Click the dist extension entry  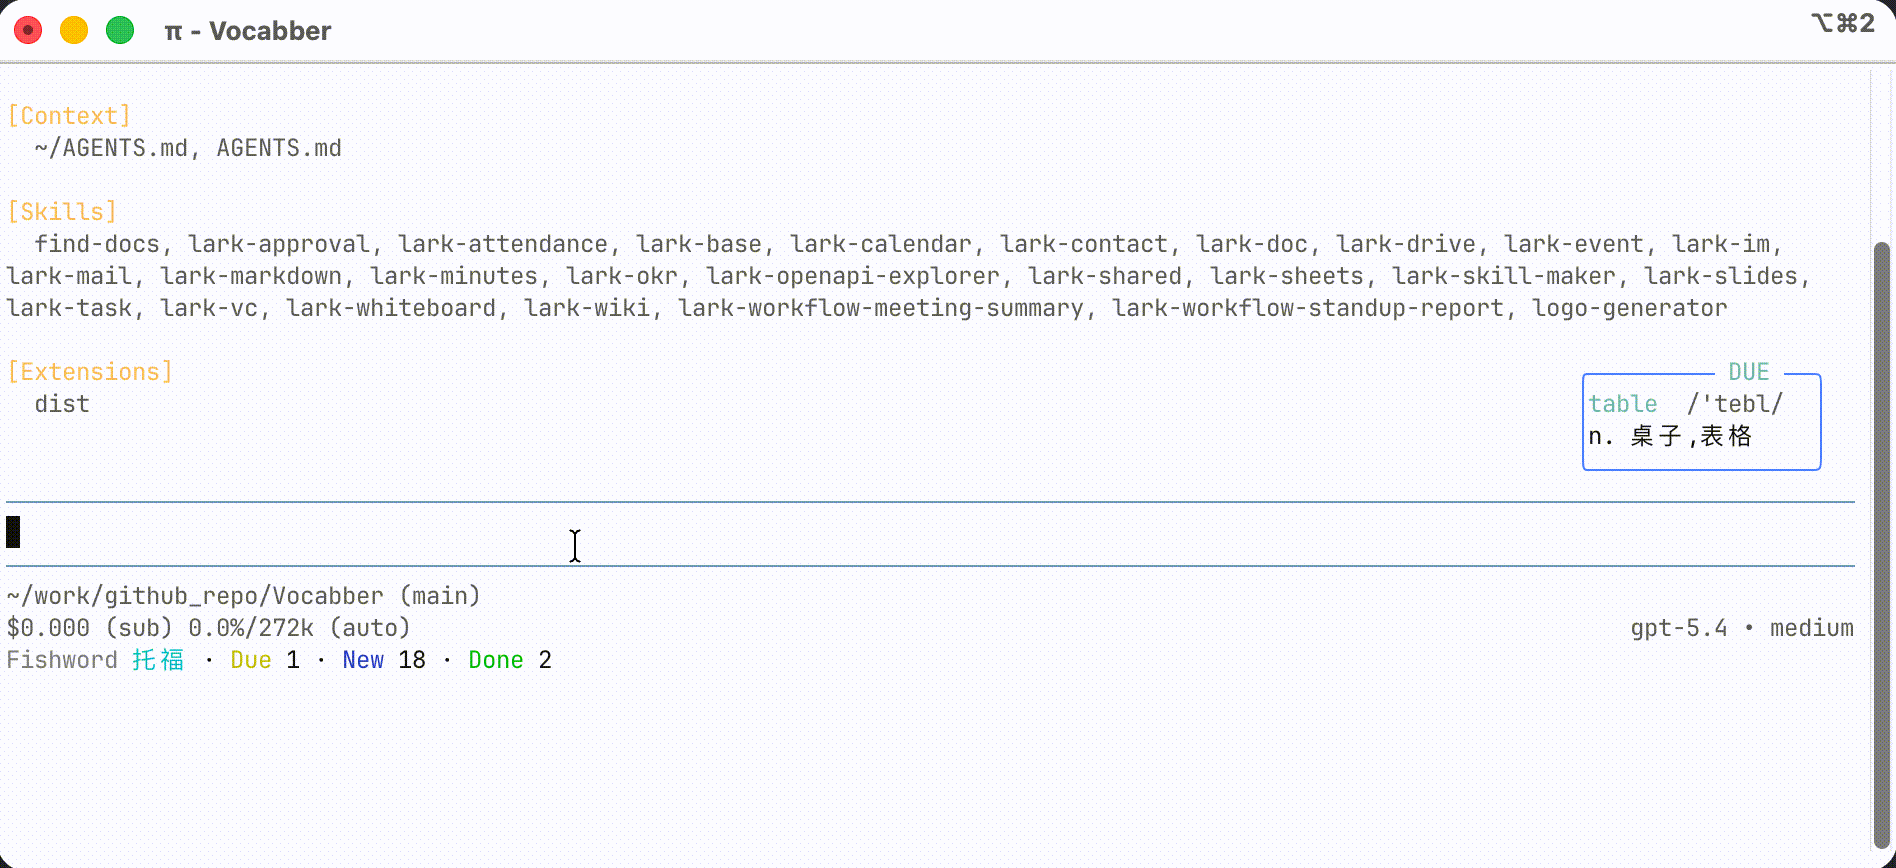(62, 404)
